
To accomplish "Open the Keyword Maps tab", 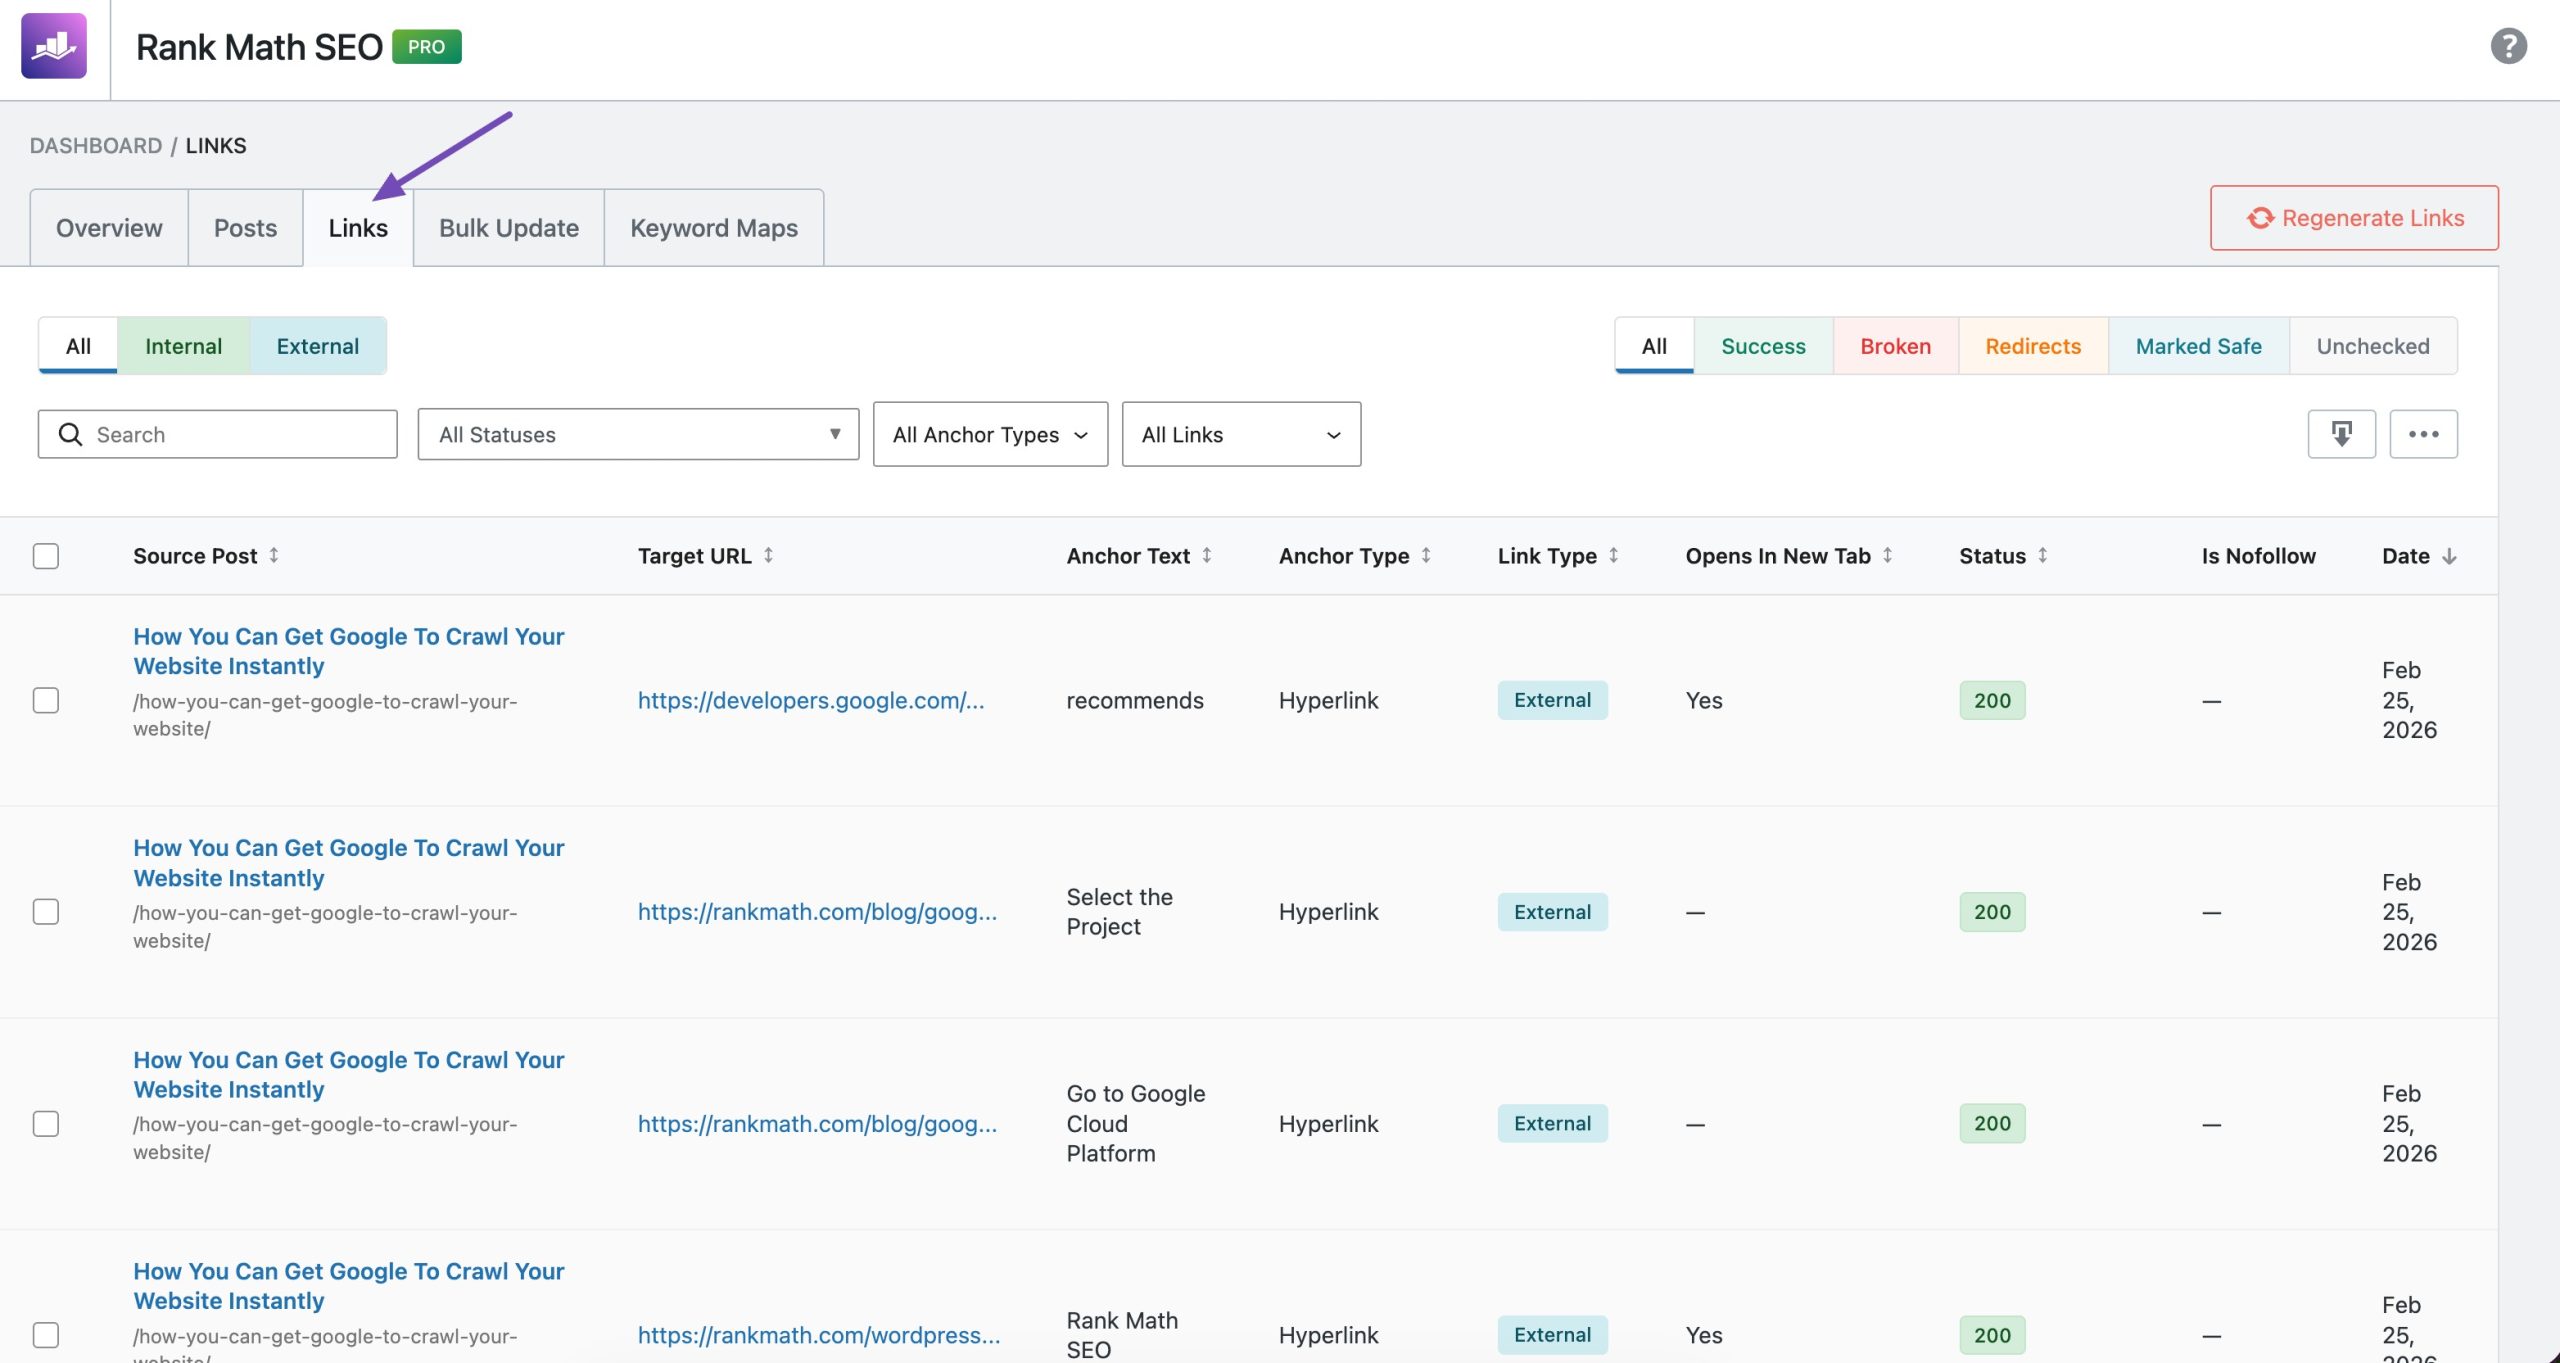I will click(713, 227).
